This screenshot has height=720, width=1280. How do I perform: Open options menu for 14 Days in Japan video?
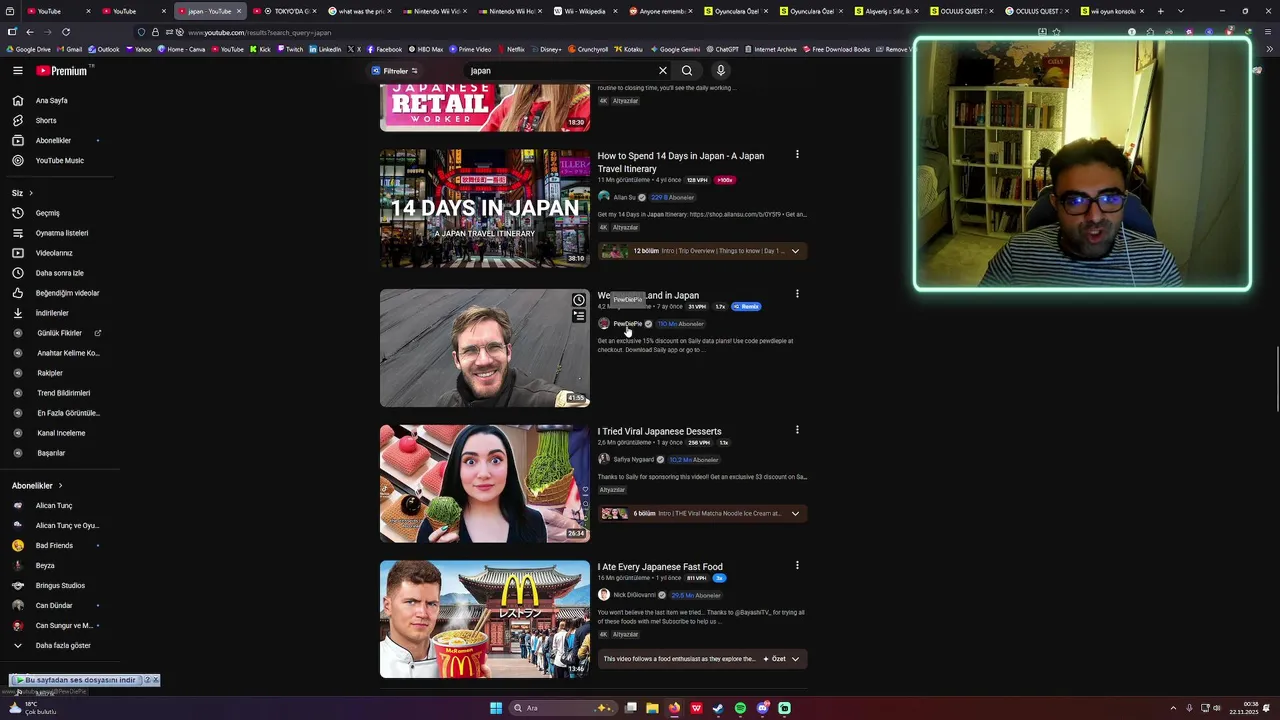pos(797,155)
